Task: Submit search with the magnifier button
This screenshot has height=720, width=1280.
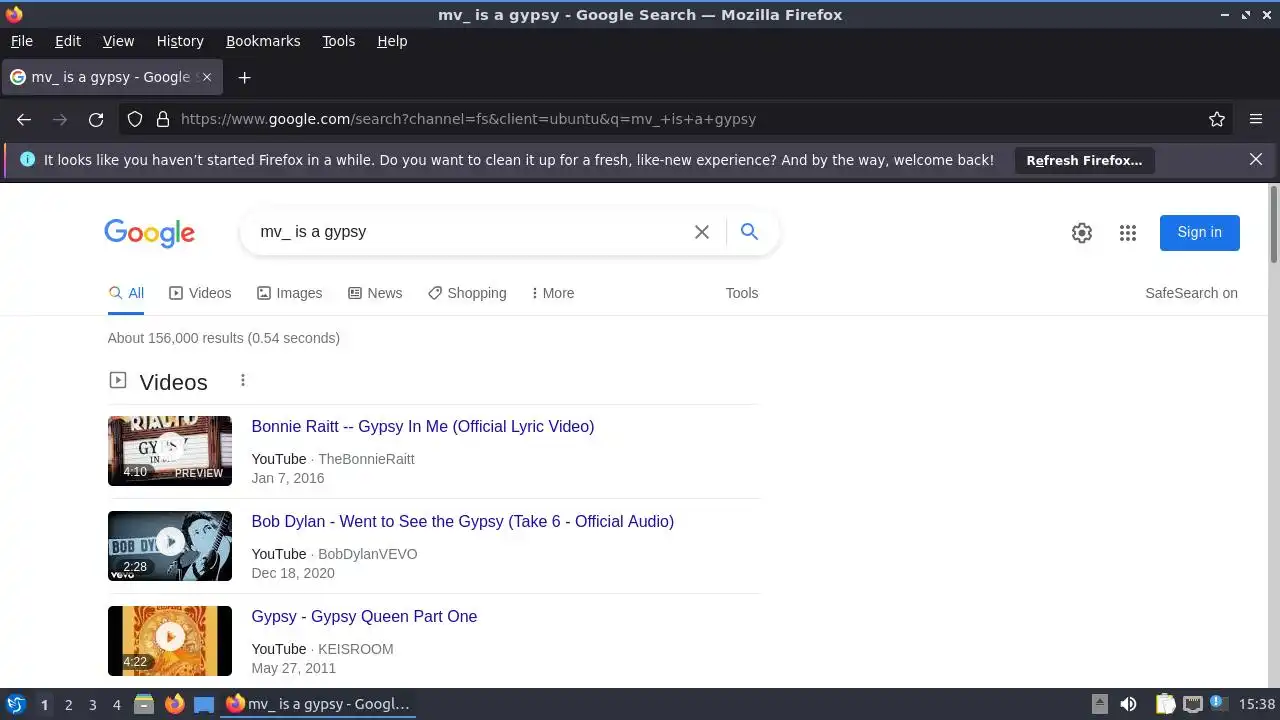Action: (x=749, y=232)
